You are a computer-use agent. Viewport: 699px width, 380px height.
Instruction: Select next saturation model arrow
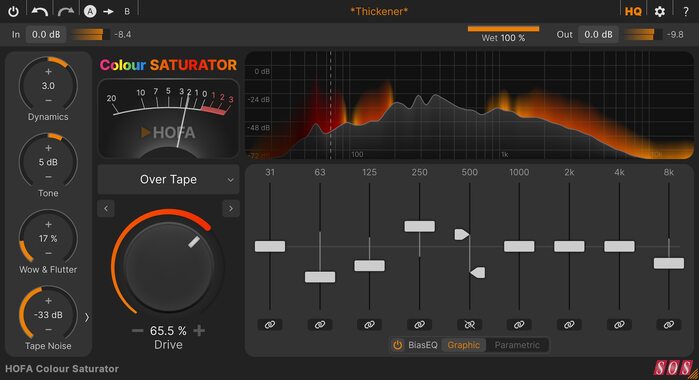pos(231,208)
